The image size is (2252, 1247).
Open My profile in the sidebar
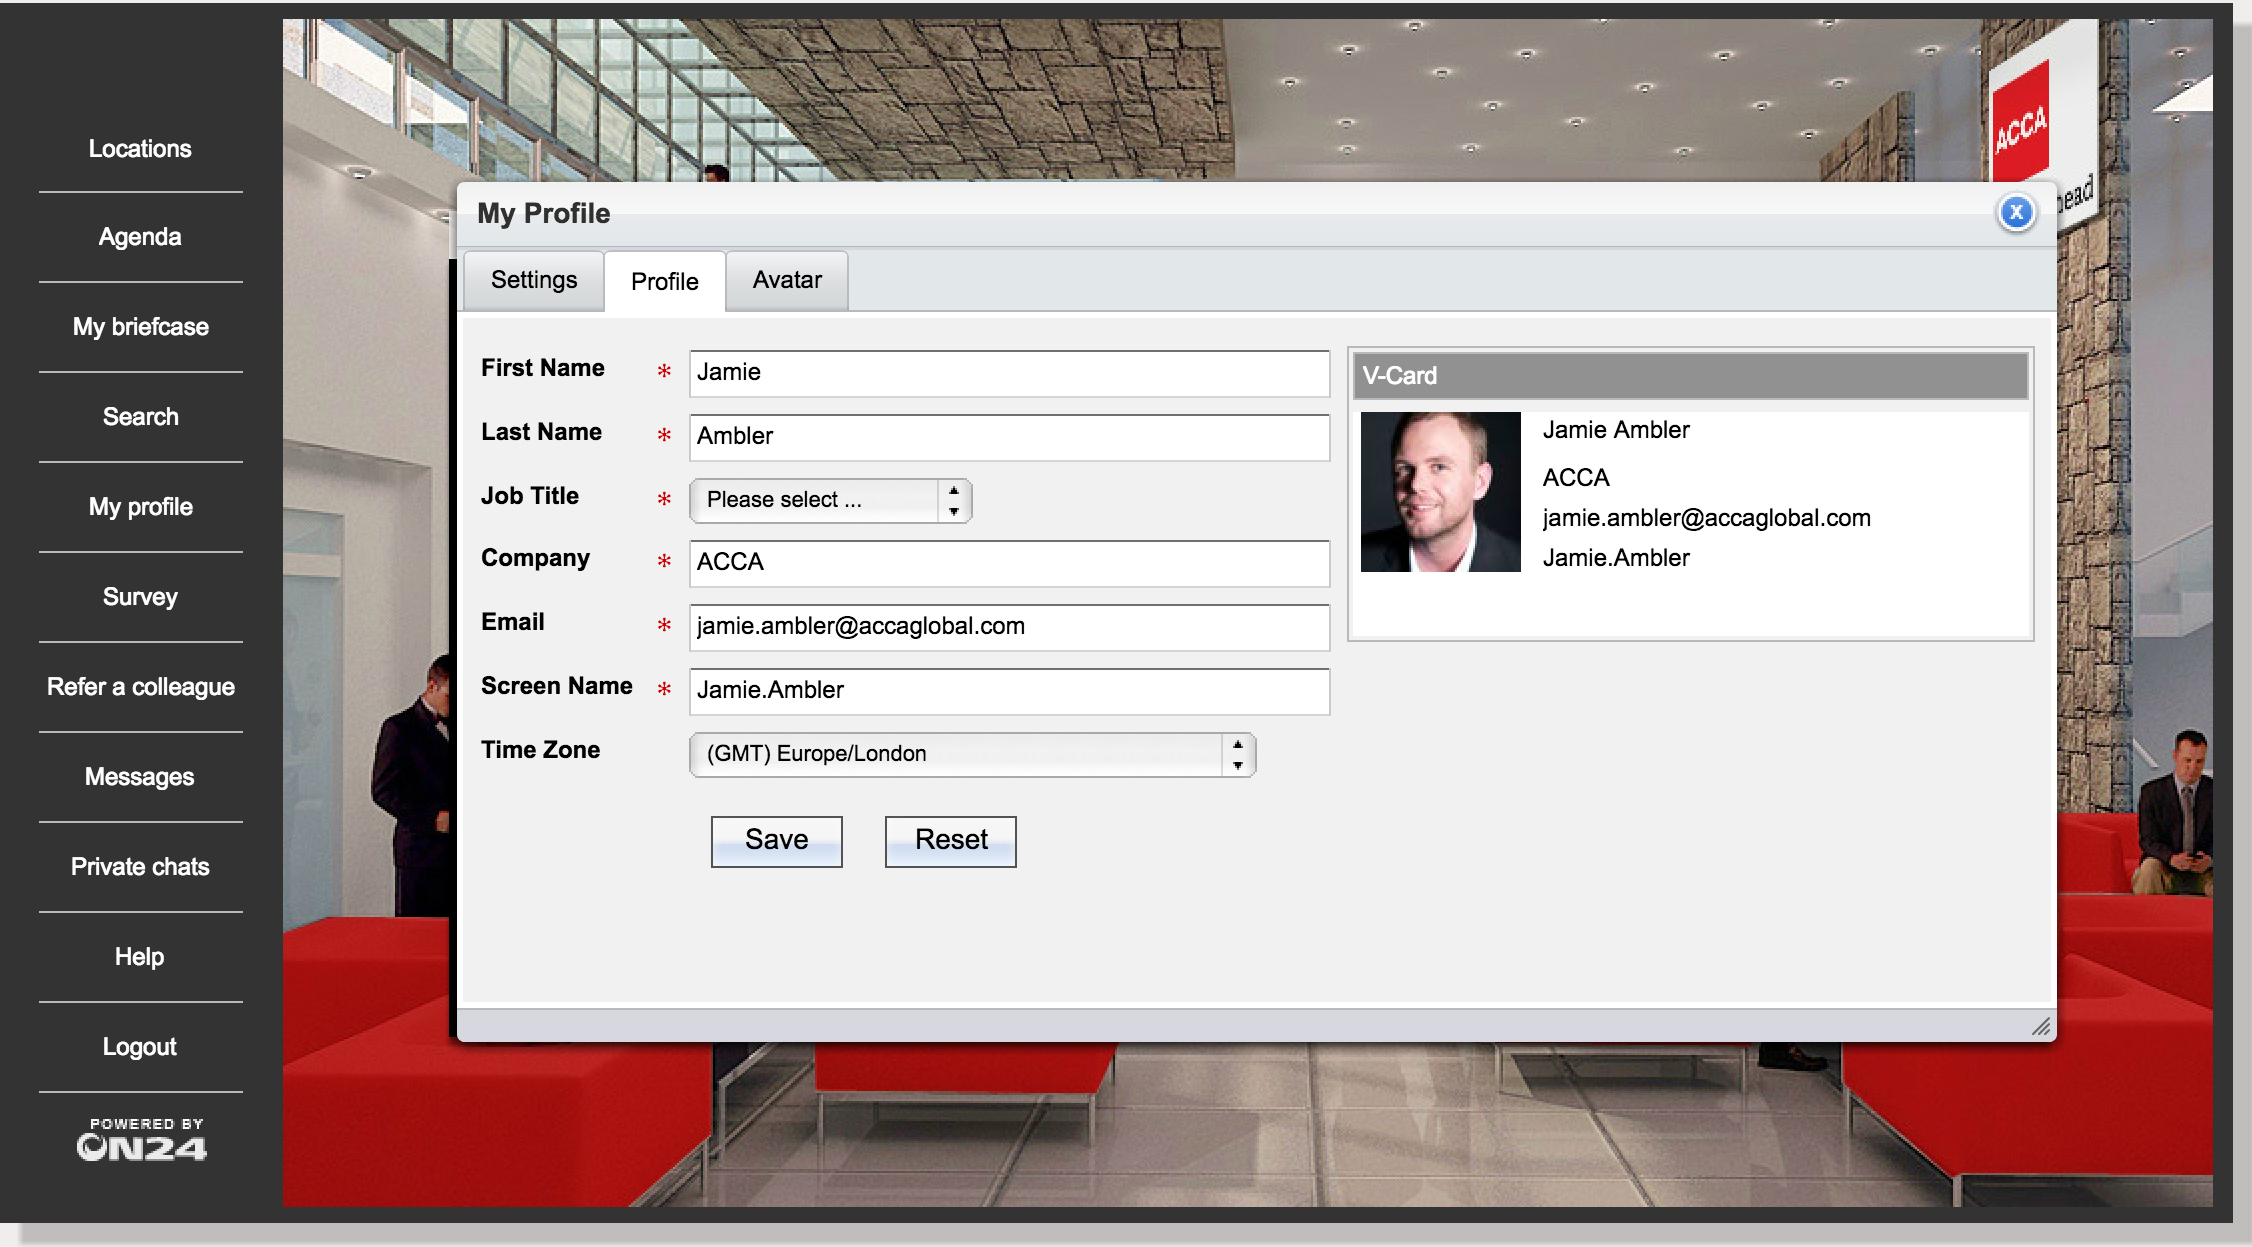point(140,507)
